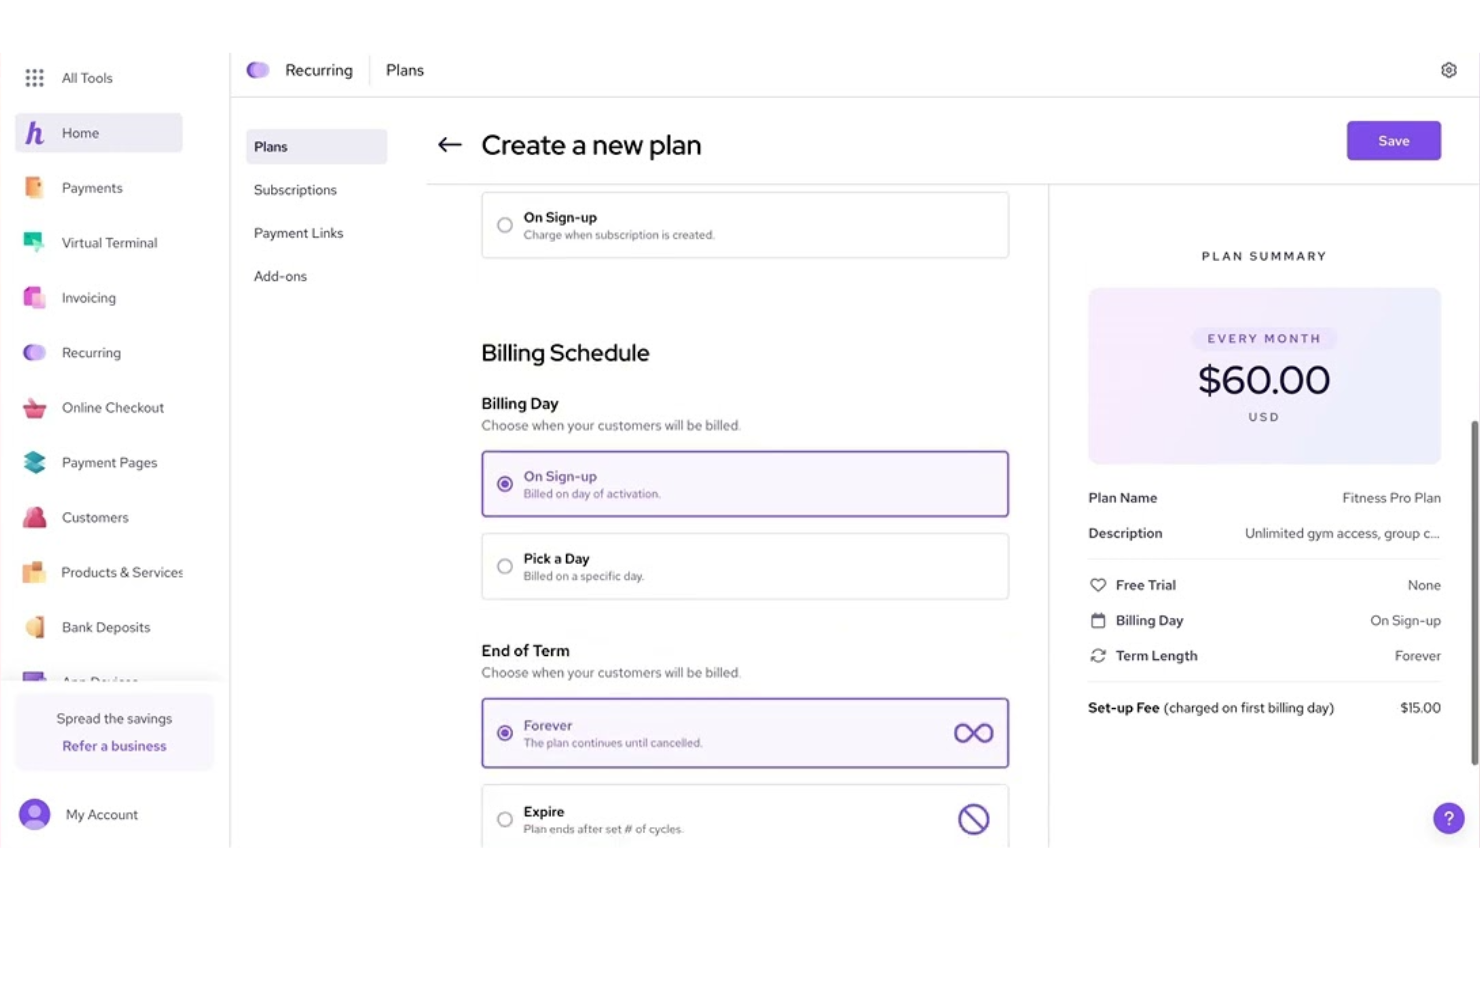Select Home in the sidebar

[80, 132]
